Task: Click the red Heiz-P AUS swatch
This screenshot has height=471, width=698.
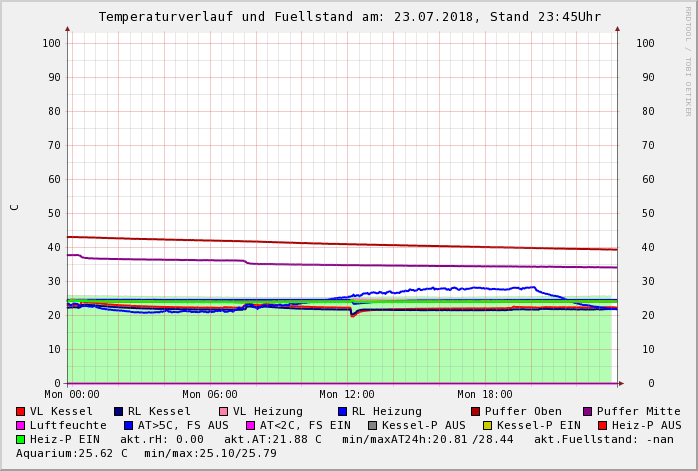Action: 602,426
